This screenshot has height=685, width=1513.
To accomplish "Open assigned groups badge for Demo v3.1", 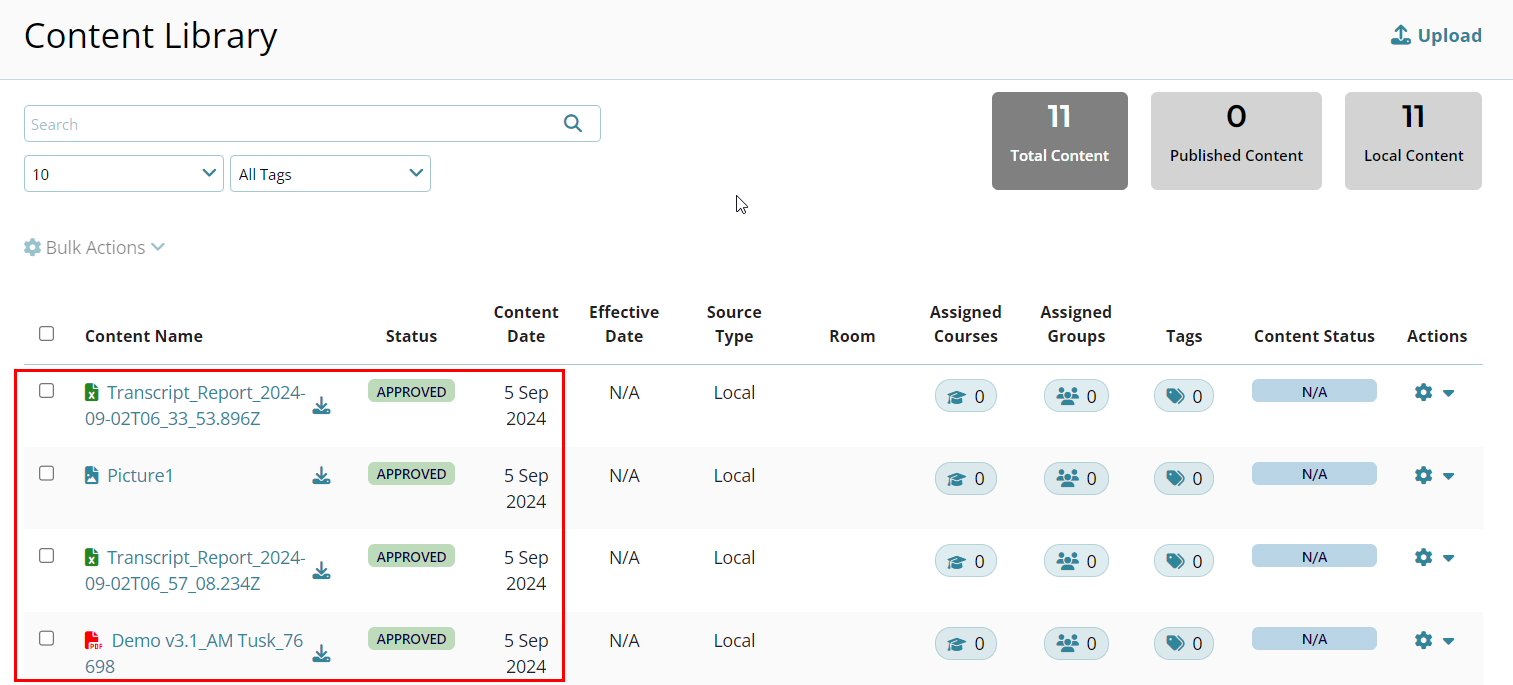I will tap(1075, 644).
